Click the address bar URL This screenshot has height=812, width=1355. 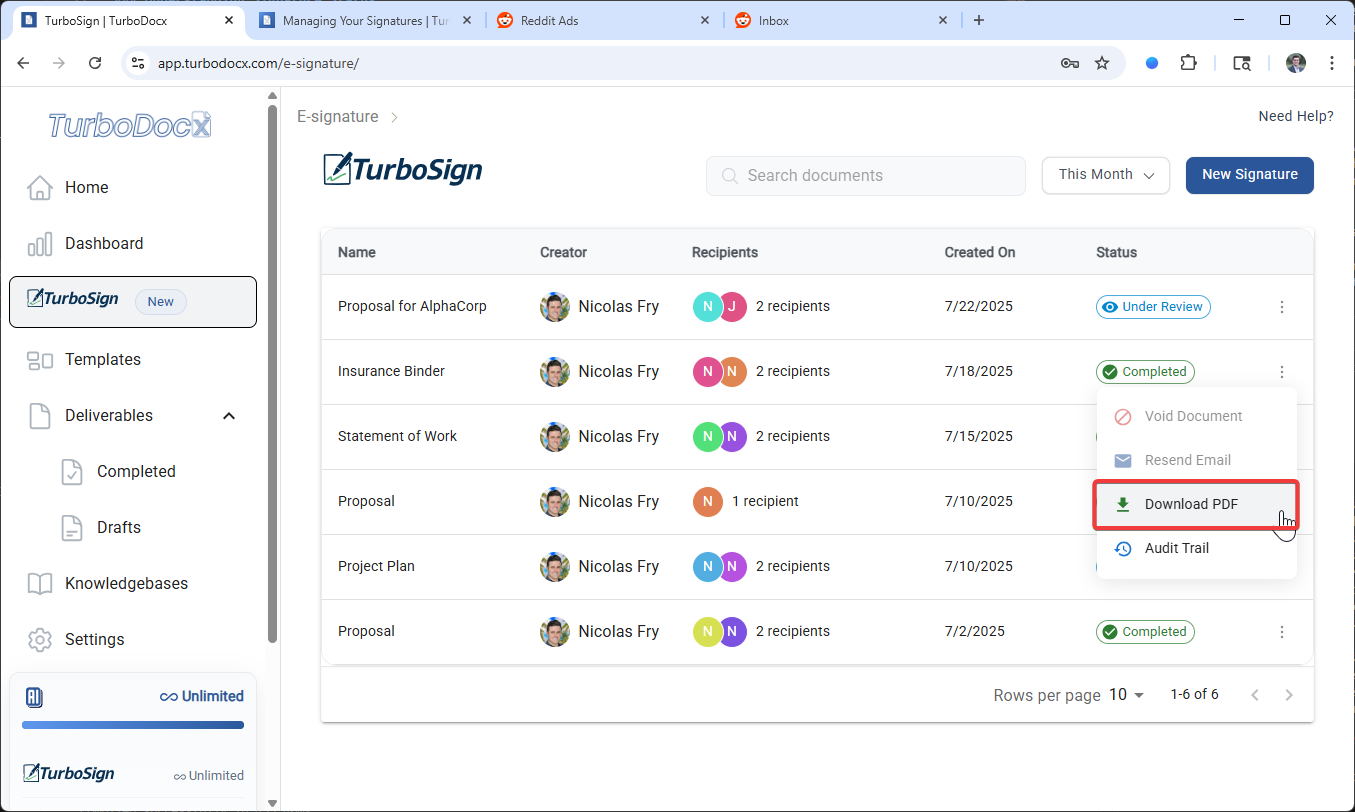pos(258,63)
